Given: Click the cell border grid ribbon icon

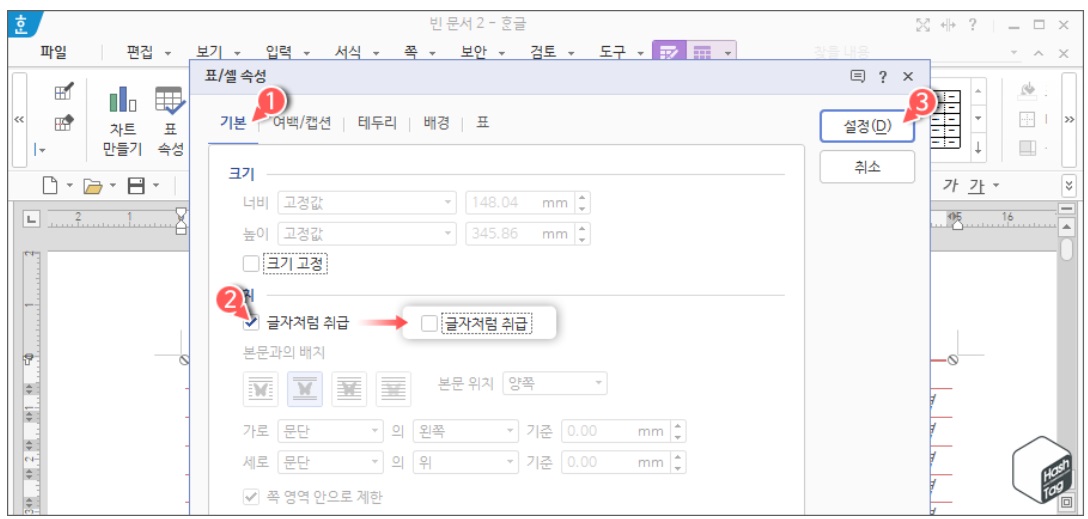Looking at the screenshot, I should click(x=1027, y=119).
